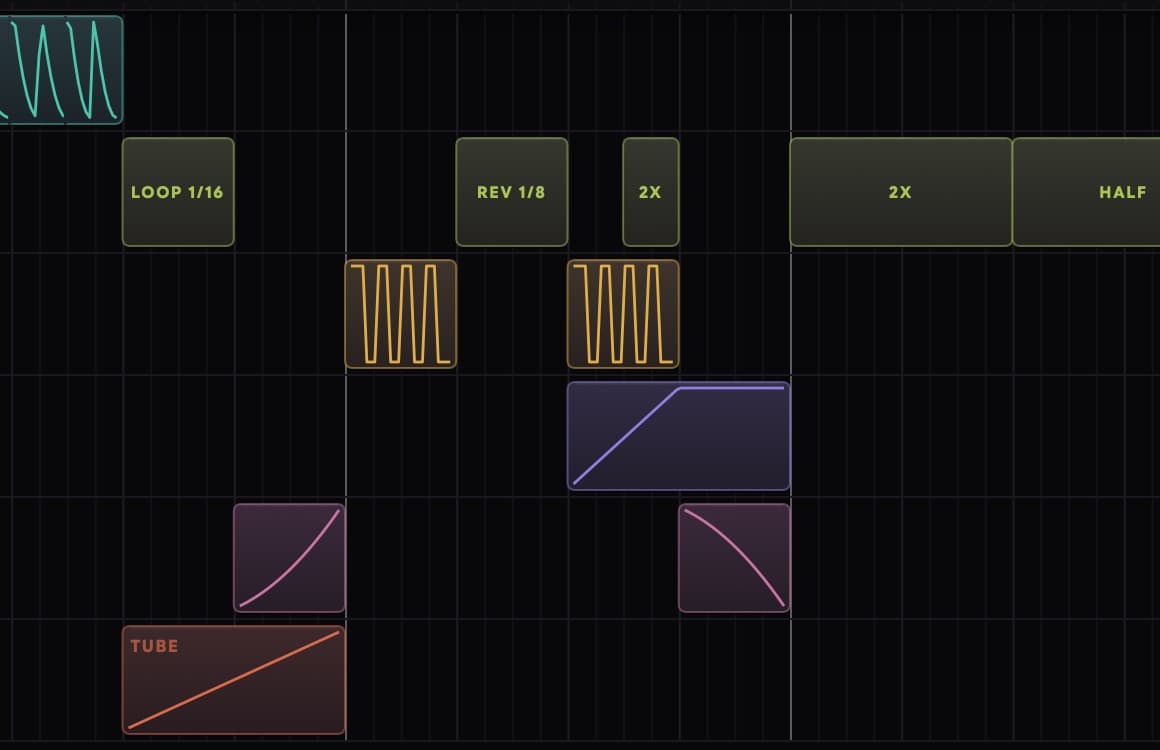Select the REV 1/8 block
This screenshot has height=750, width=1160.
(512, 192)
